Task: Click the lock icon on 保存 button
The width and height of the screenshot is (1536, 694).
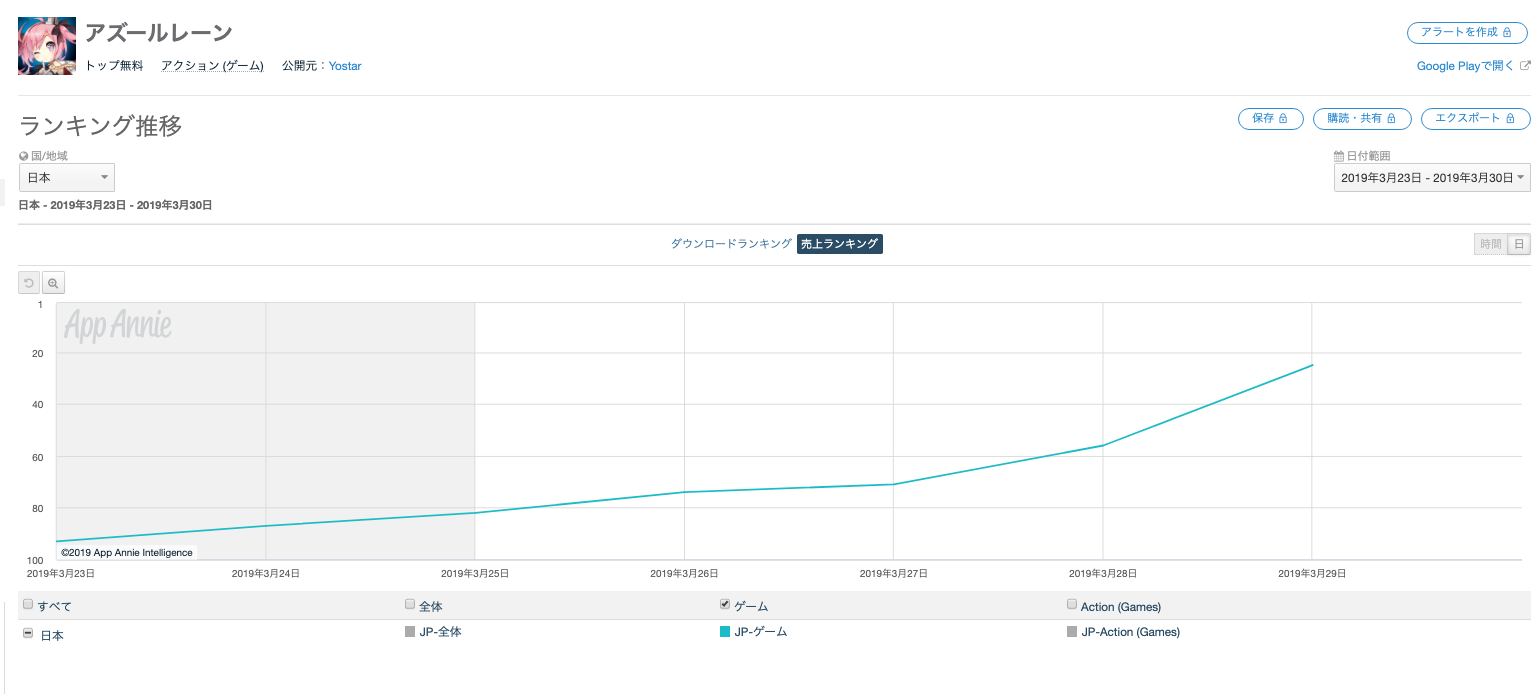Action: pyautogui.click(x=1283, y=118)
